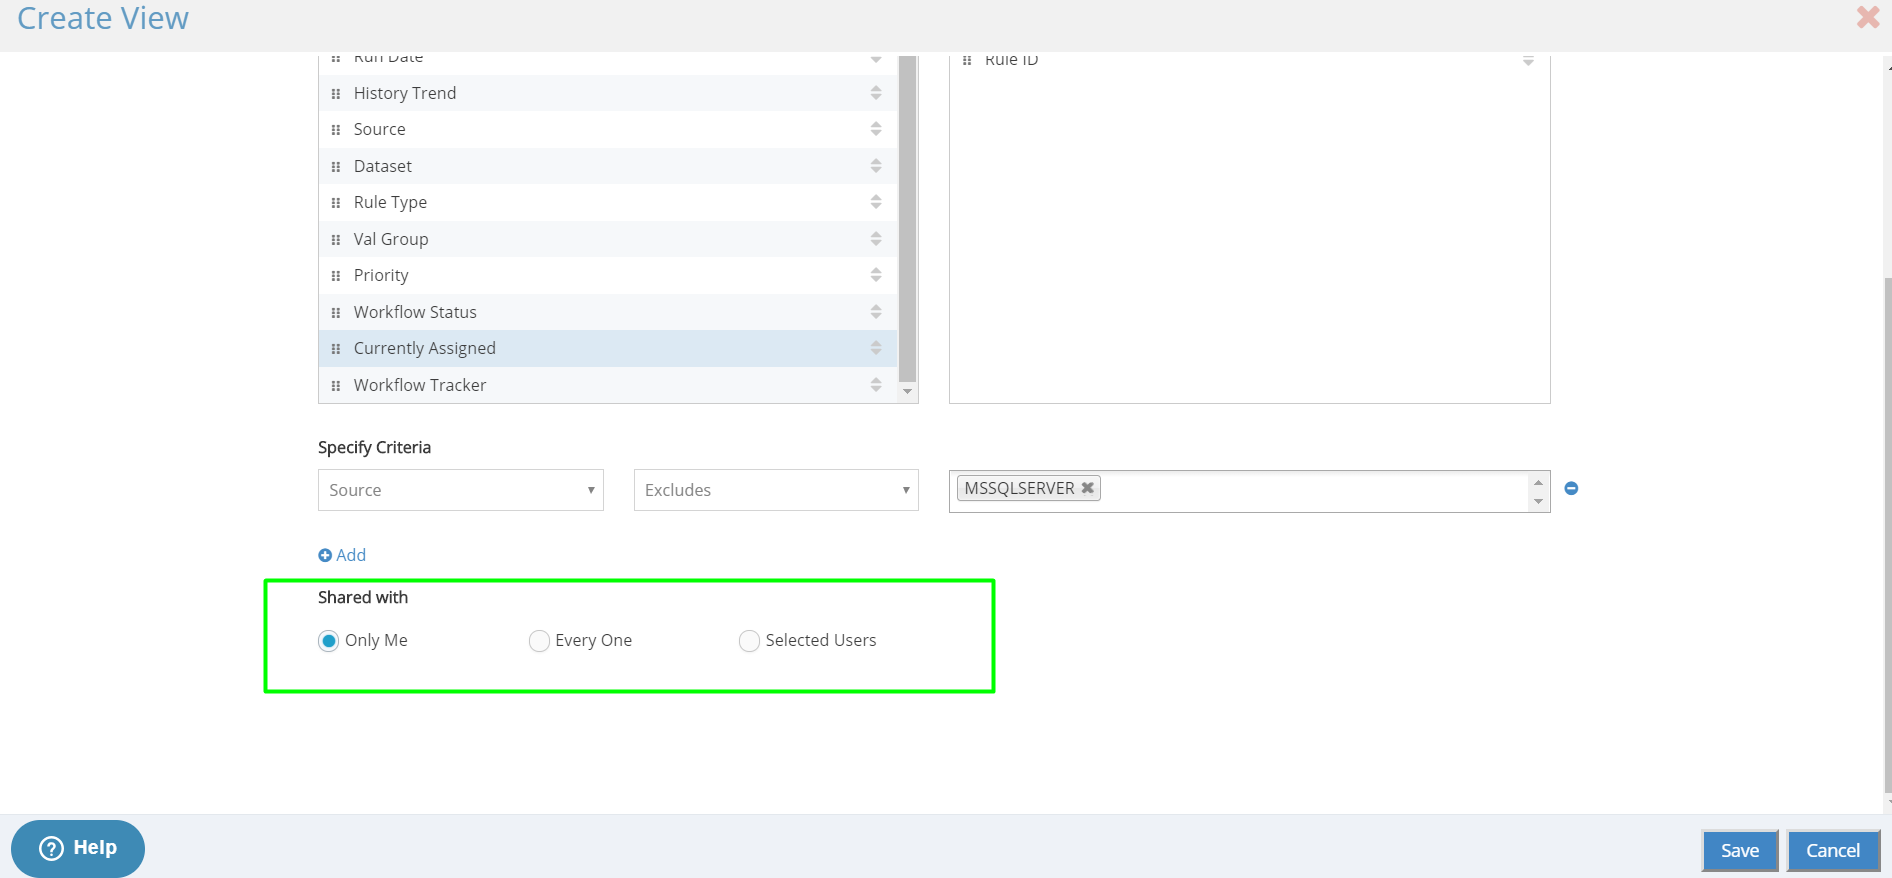
Task: Click sort arrows icon on Dataset row
Action: [x=876, y=166]
